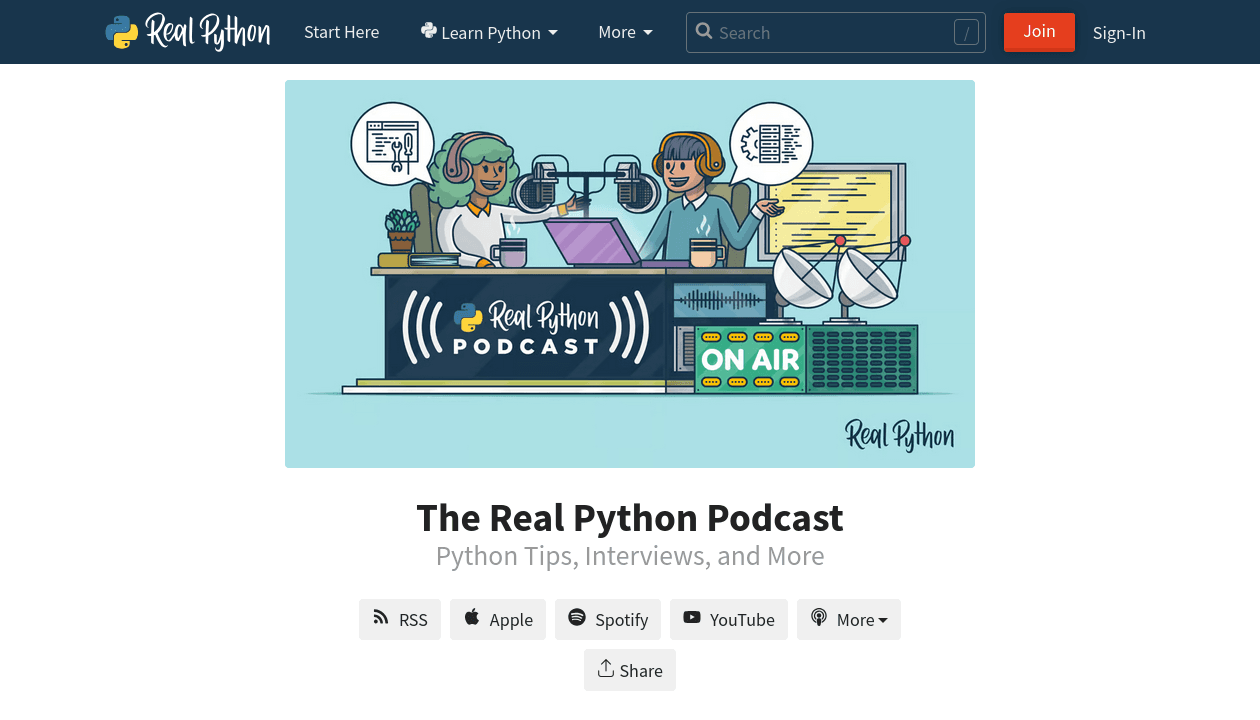
Task: Expand the Learn Python dropdown
Action: click(489, 32)
